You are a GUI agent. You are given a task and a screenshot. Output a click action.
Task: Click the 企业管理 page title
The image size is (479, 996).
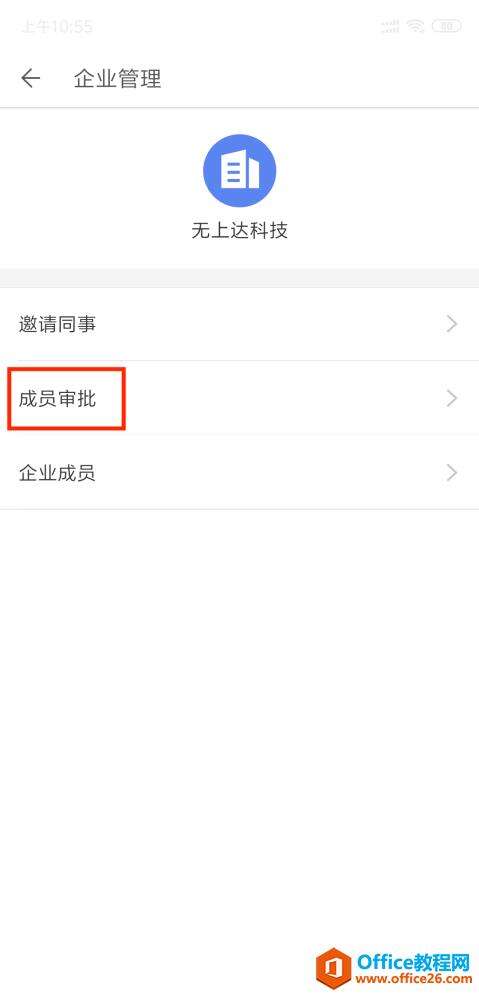pyautogui.click(x=118, y=79)
